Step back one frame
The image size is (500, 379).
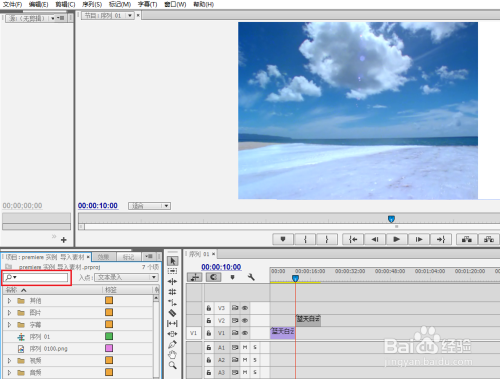coord(375,239)
